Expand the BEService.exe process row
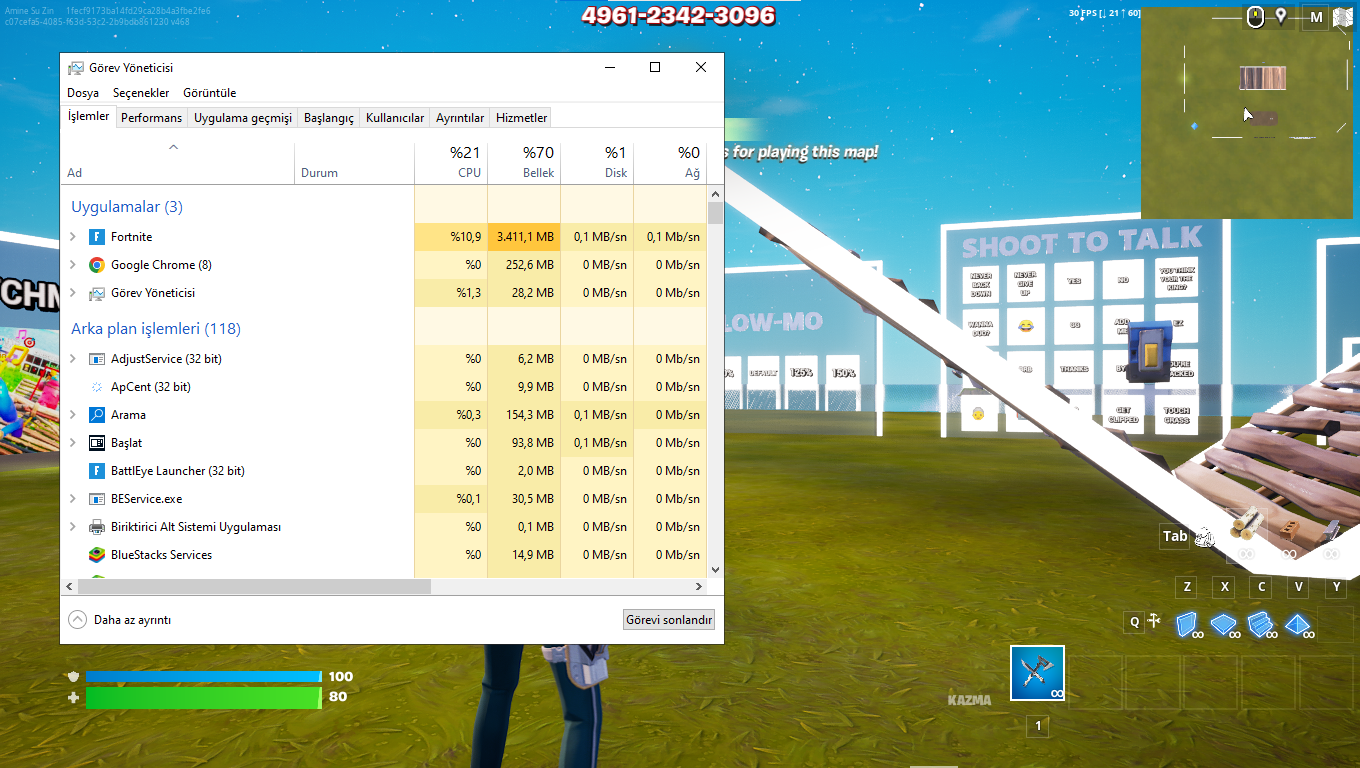The width and height of the screenshot is (1360, 768). point(73,499)
